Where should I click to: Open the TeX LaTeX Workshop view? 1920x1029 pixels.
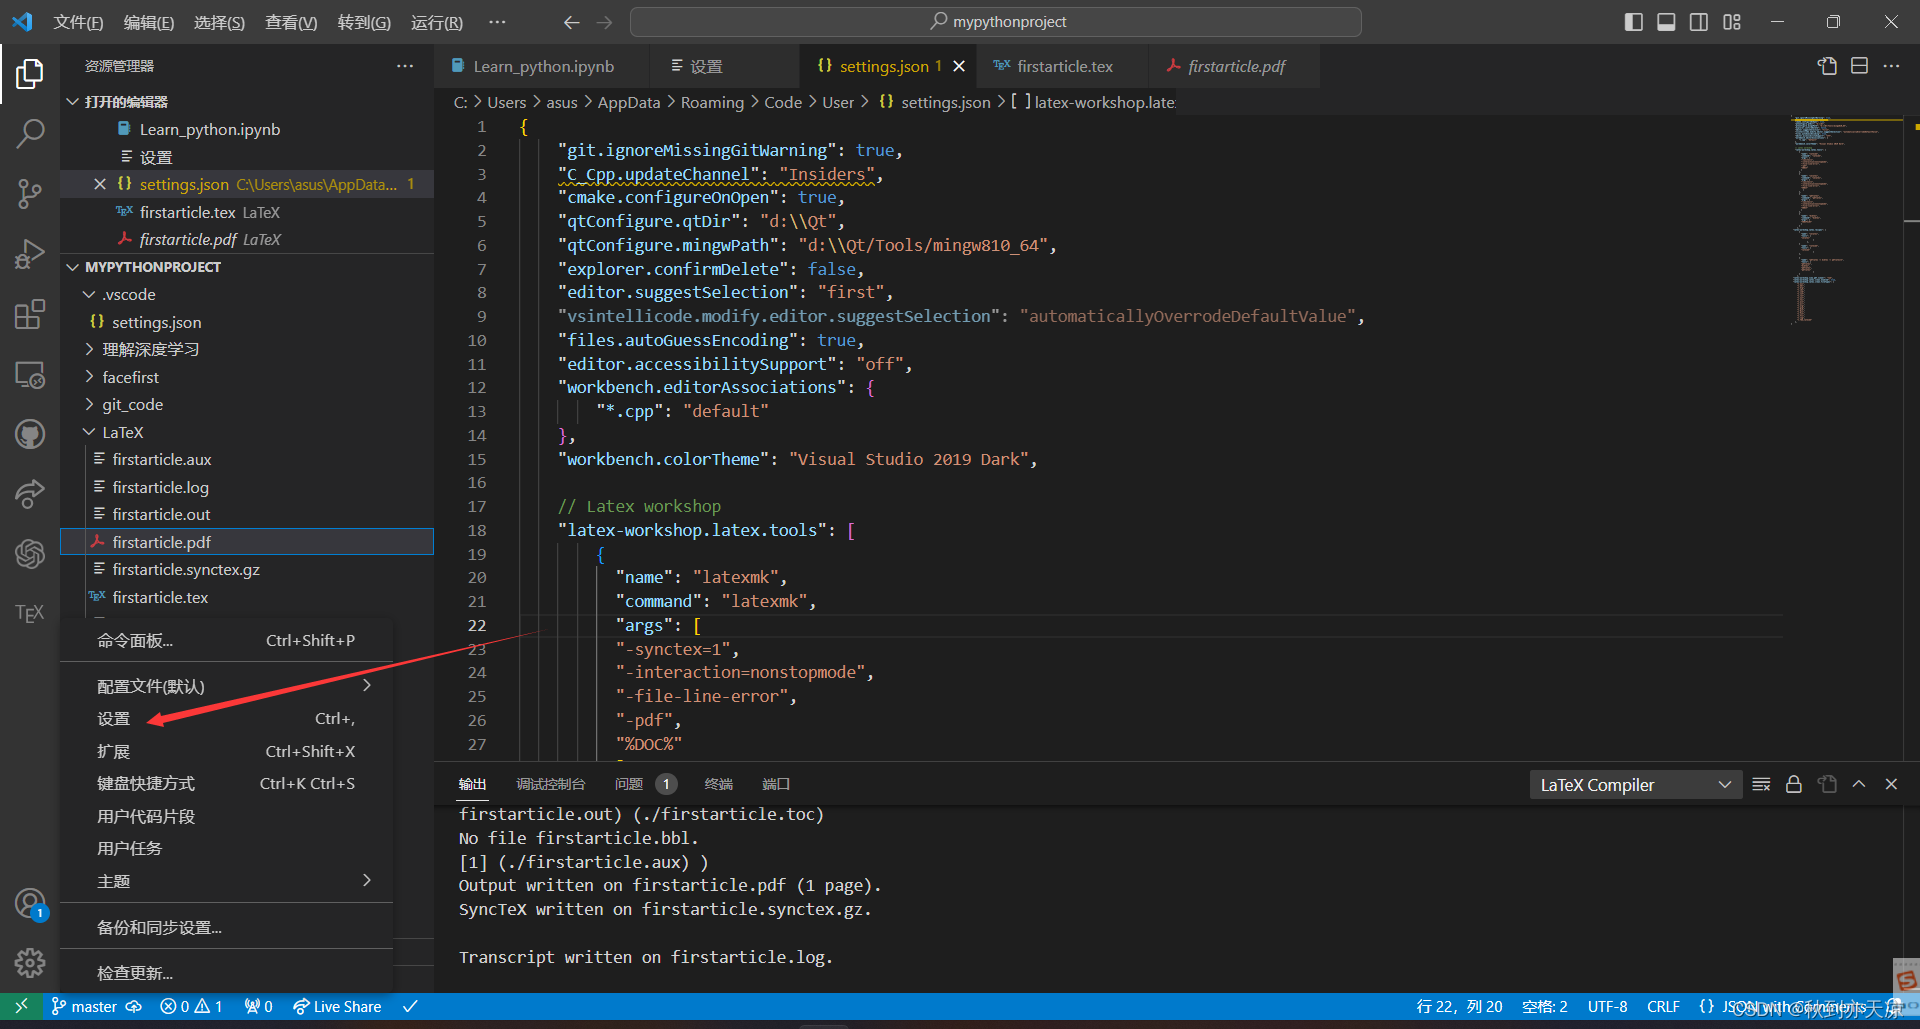(30, 613)
